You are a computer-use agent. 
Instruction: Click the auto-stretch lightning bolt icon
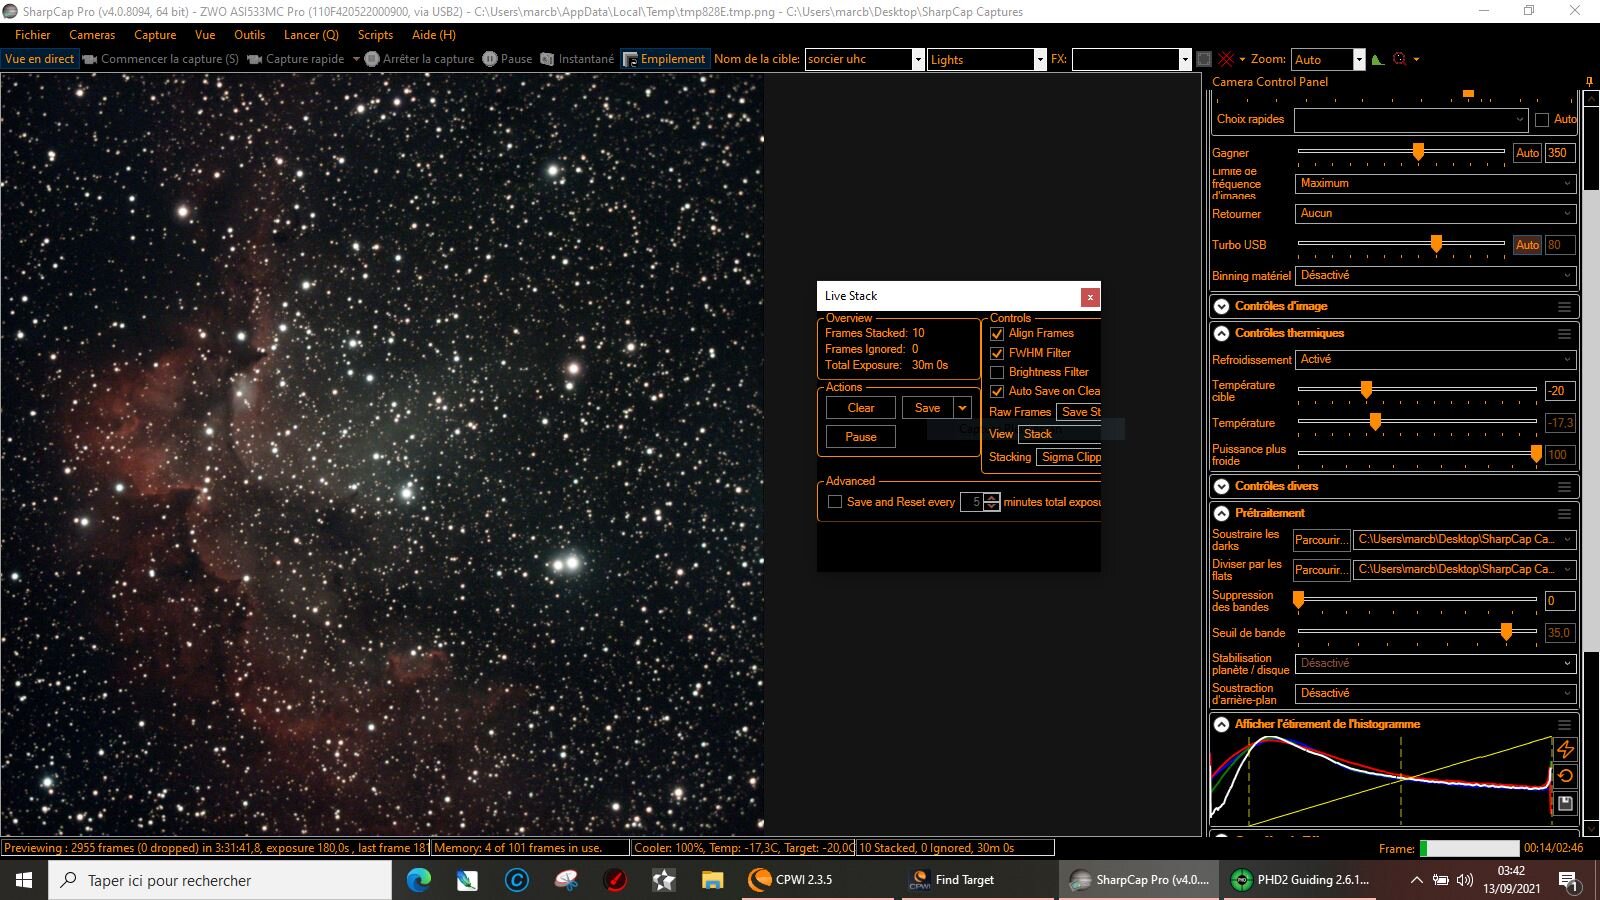(x=1565, y=748)
